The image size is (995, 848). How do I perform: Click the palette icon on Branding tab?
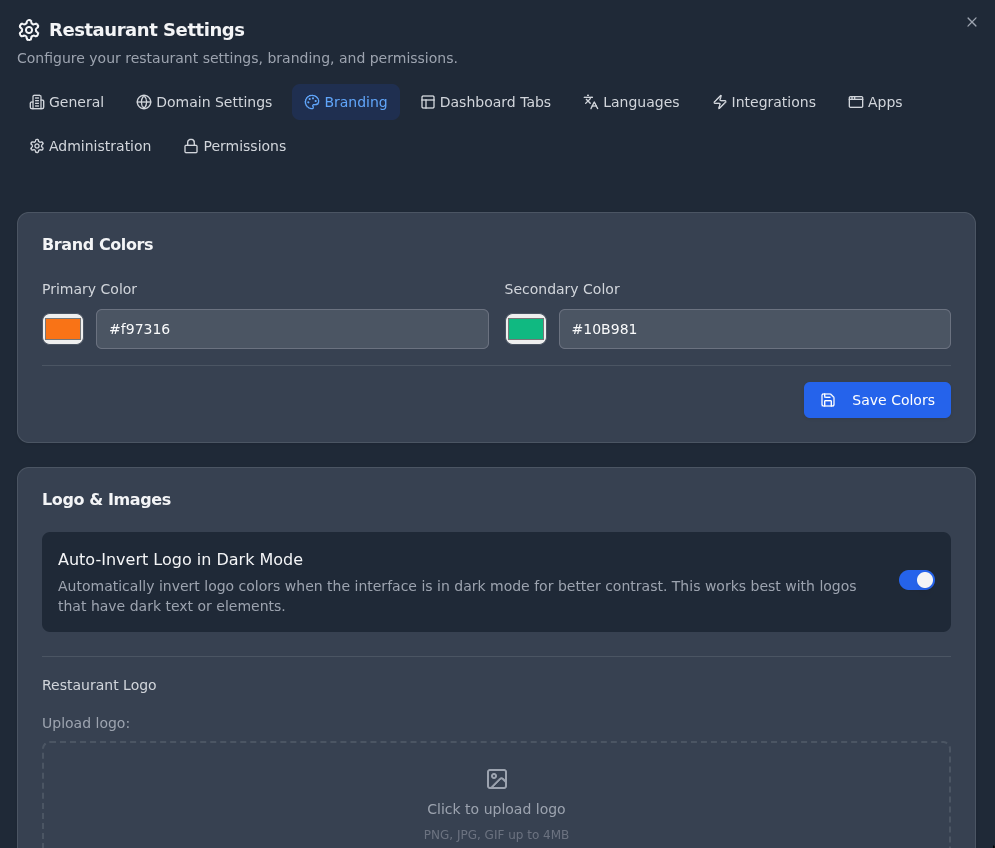coord(312,102)
